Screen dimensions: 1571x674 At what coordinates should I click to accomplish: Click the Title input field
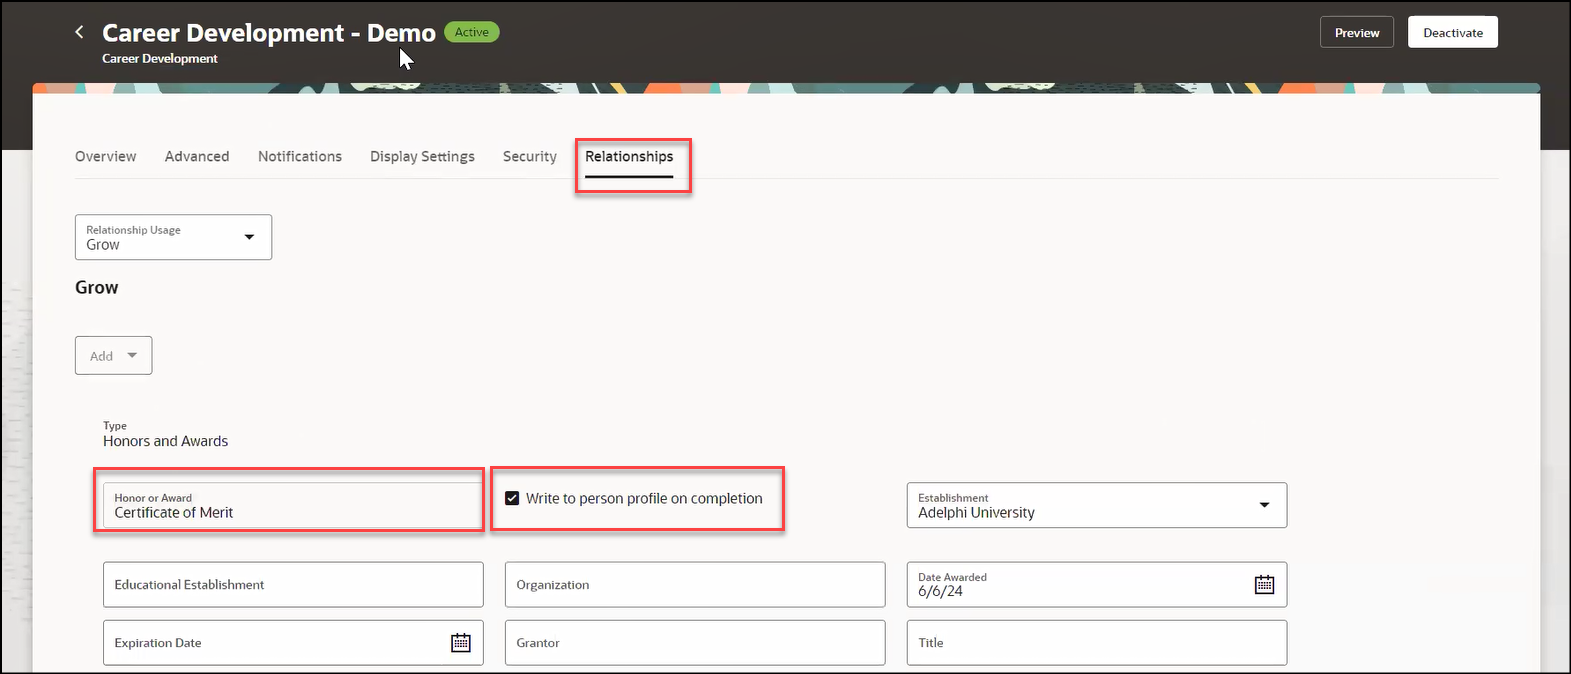[x=1097, y=643]
